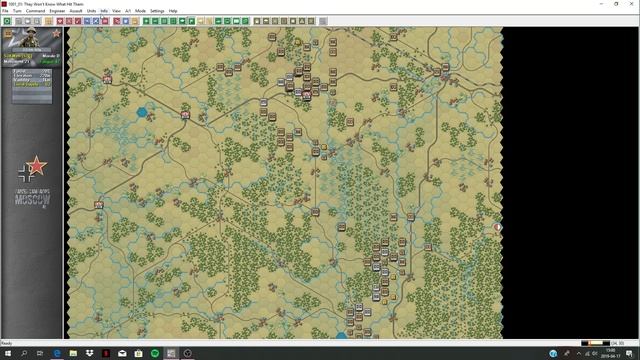Open File Explorer from taskbar
640x360 pixels.
tap(73, 353)
